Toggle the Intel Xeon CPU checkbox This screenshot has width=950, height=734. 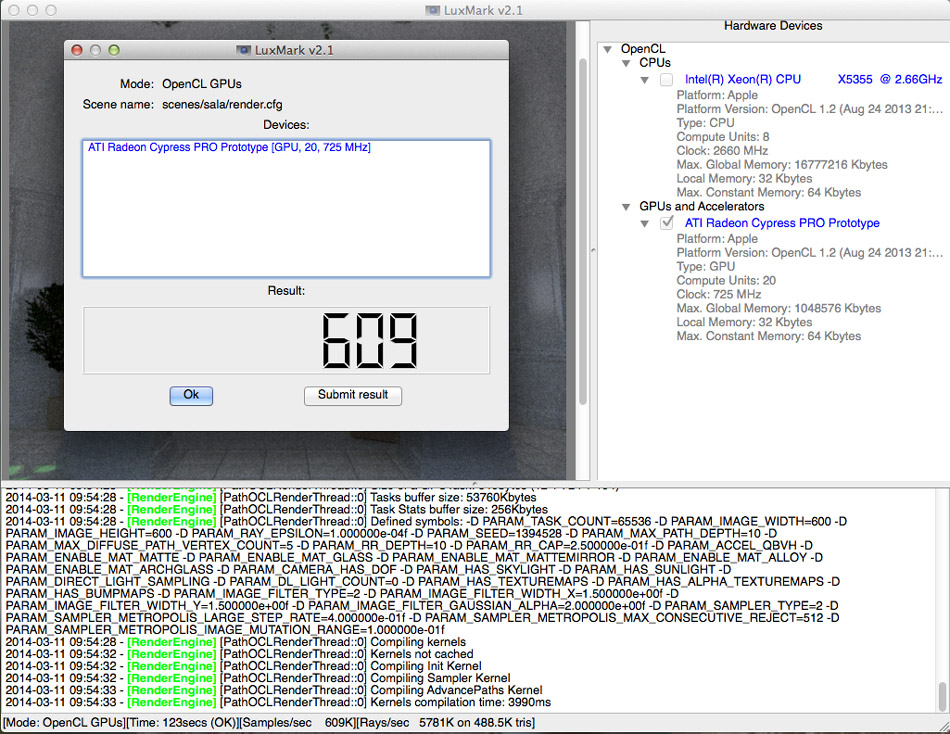(x=666, y=79)
